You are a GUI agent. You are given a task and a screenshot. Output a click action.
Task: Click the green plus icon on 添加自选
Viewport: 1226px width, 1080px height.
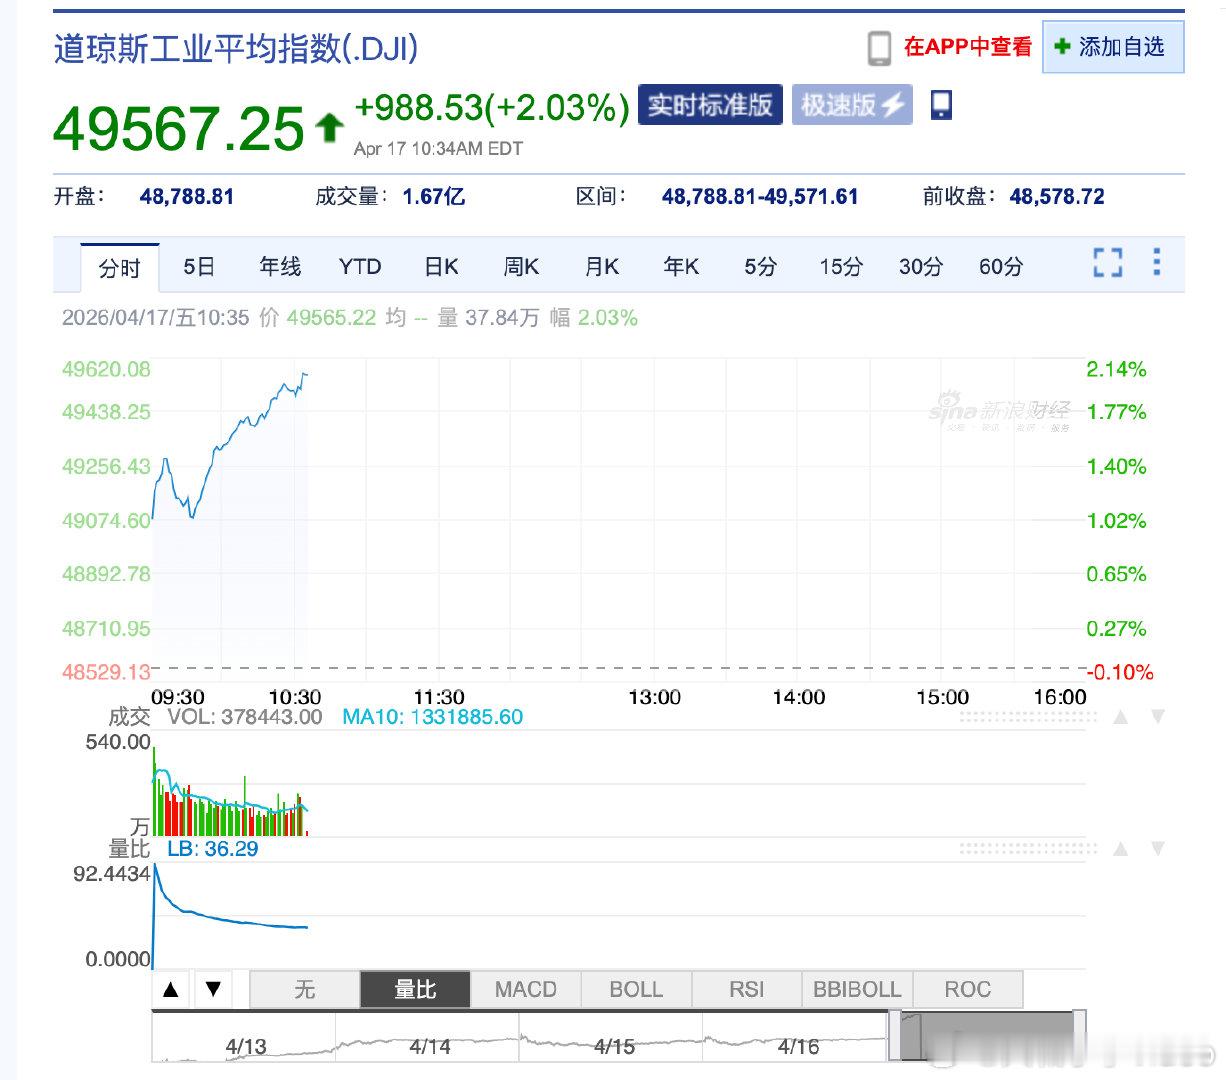pos(1063,46)
